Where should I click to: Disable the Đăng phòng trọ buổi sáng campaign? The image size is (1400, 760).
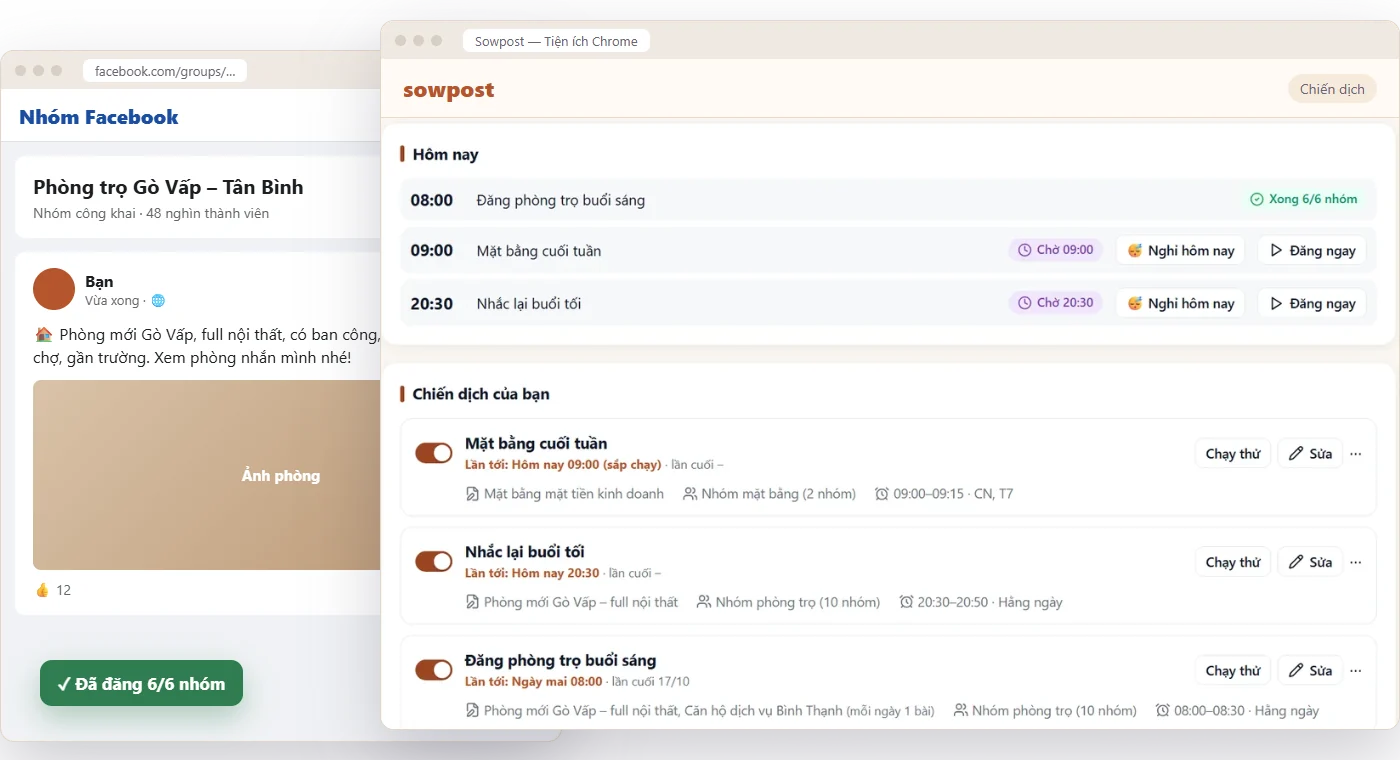[x=434, y=670]
